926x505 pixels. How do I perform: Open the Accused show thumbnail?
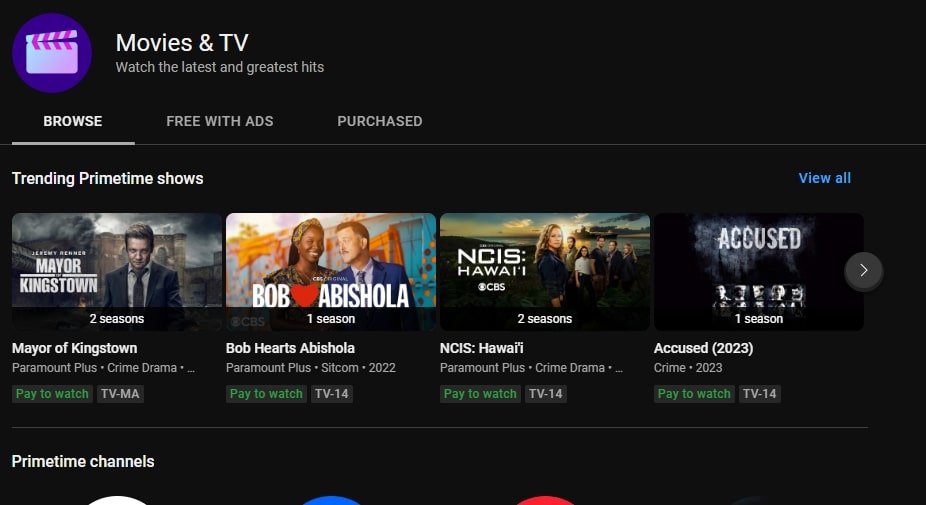(759, 272)
